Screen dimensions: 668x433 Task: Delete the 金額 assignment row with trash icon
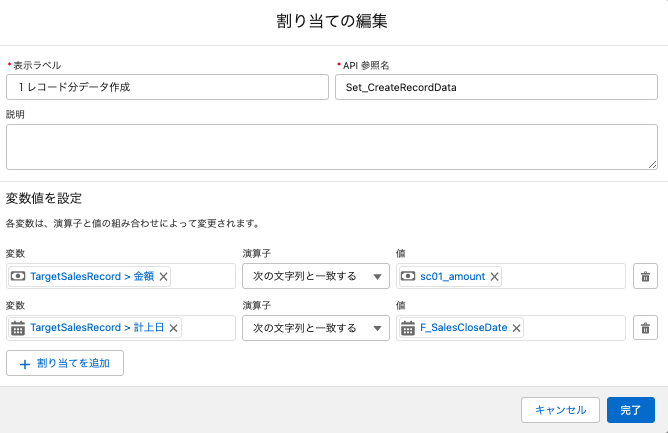point(645,276)
